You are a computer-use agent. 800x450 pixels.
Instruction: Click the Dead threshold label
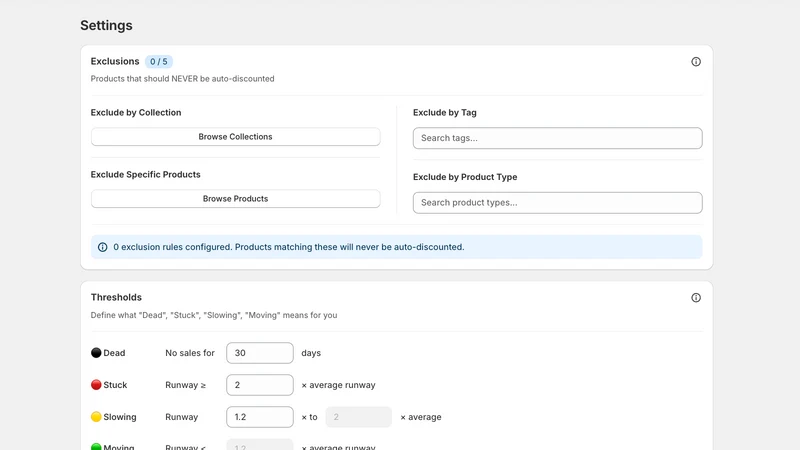tap(114, 353)
